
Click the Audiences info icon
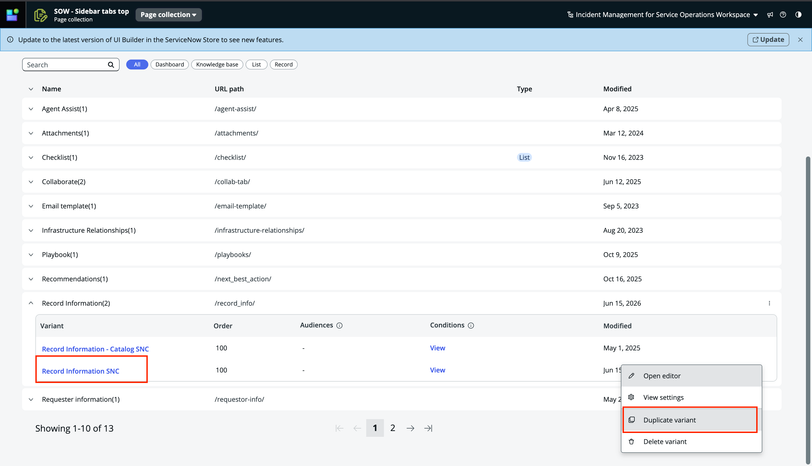(x=340, y=326)
